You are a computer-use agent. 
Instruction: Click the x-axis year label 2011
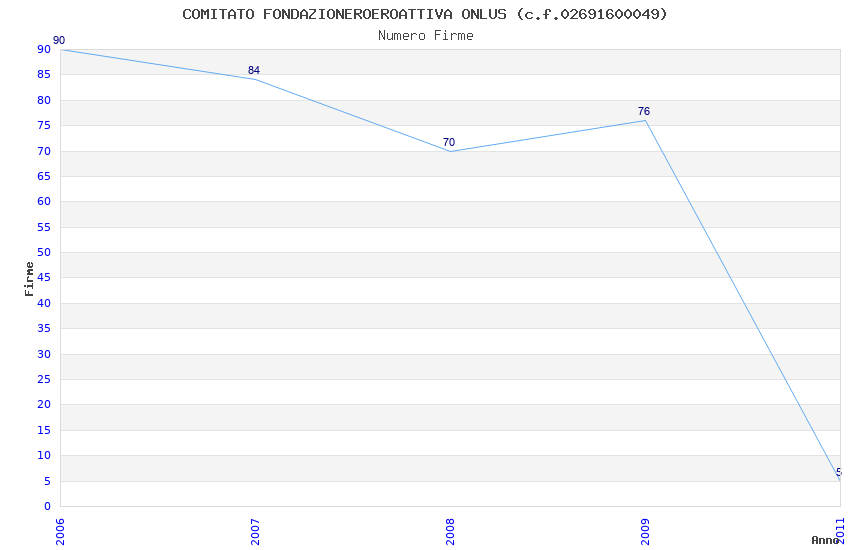point(840,530)
